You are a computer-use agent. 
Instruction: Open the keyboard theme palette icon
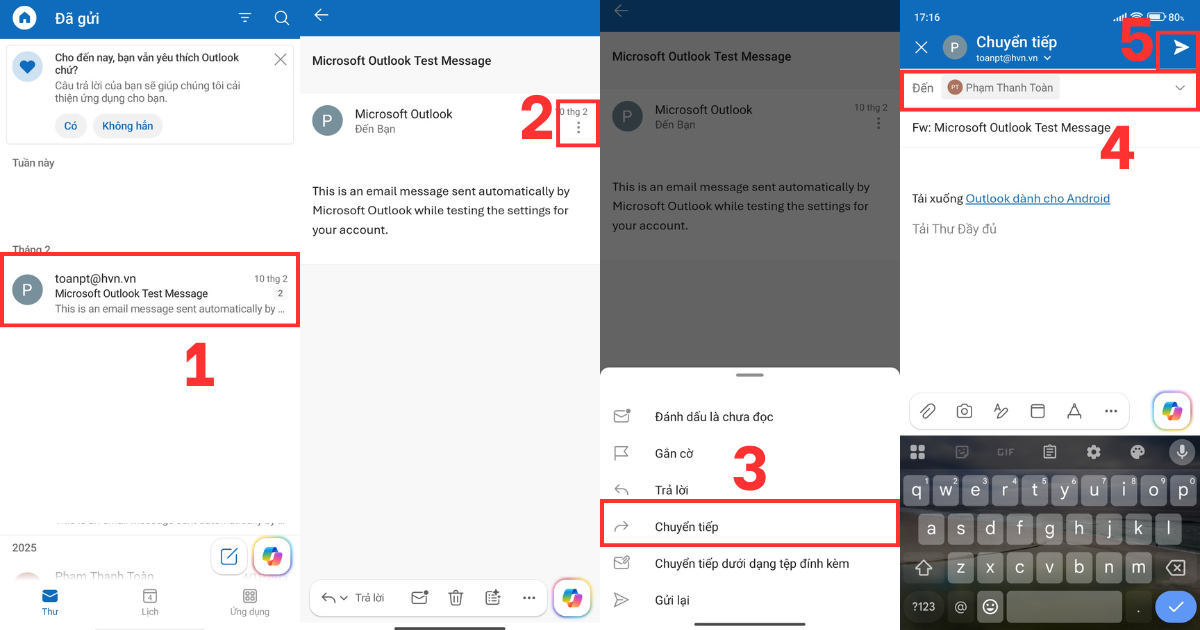[x=1138, y=452]
